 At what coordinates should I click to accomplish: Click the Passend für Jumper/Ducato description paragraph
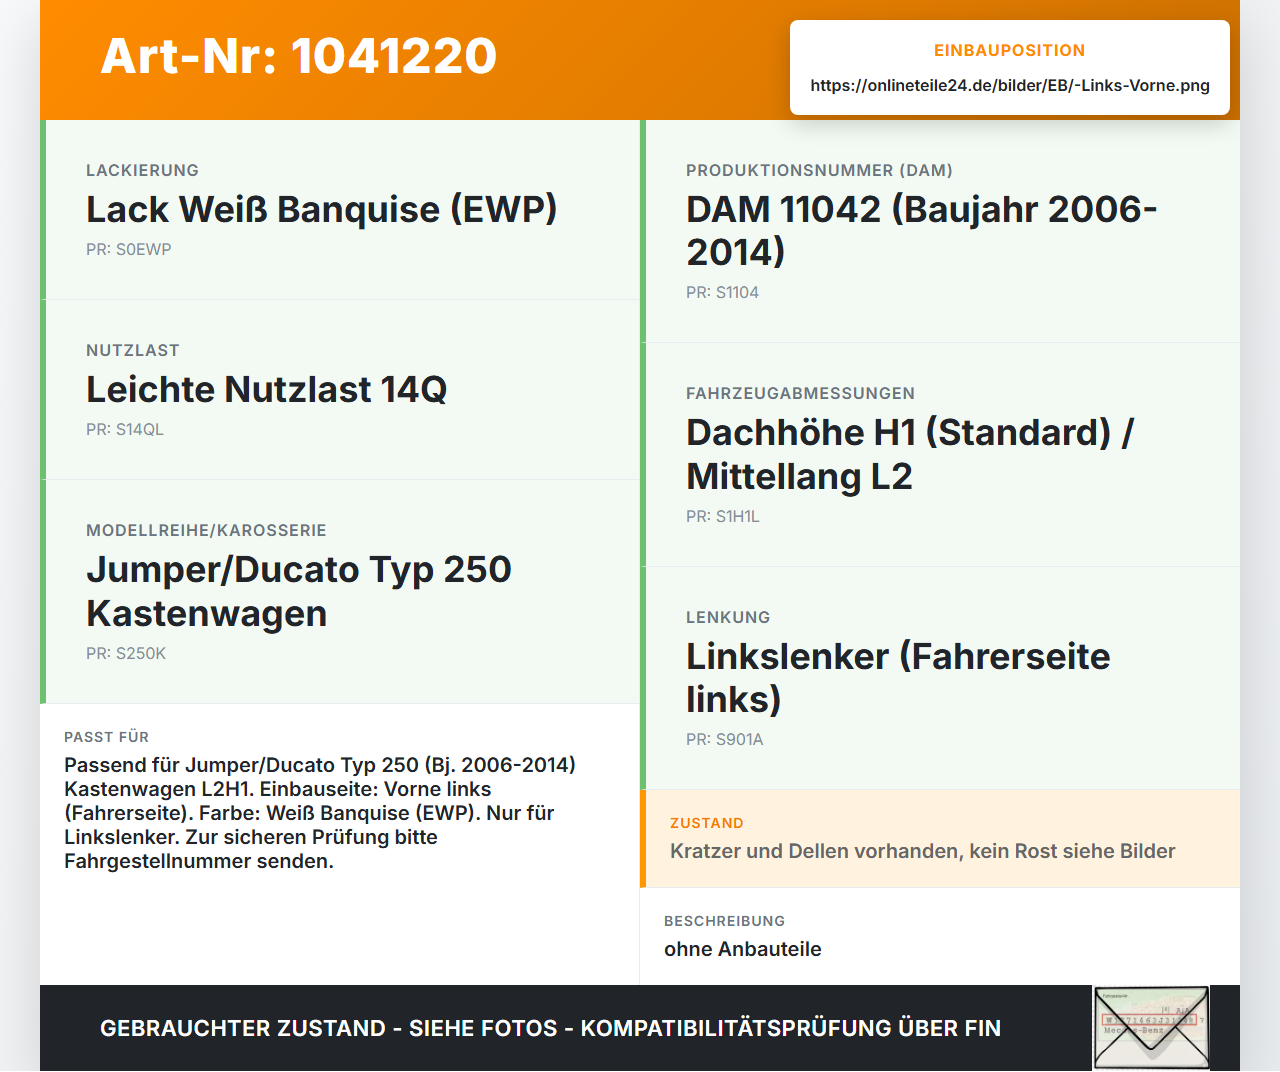tap(320, 813)
